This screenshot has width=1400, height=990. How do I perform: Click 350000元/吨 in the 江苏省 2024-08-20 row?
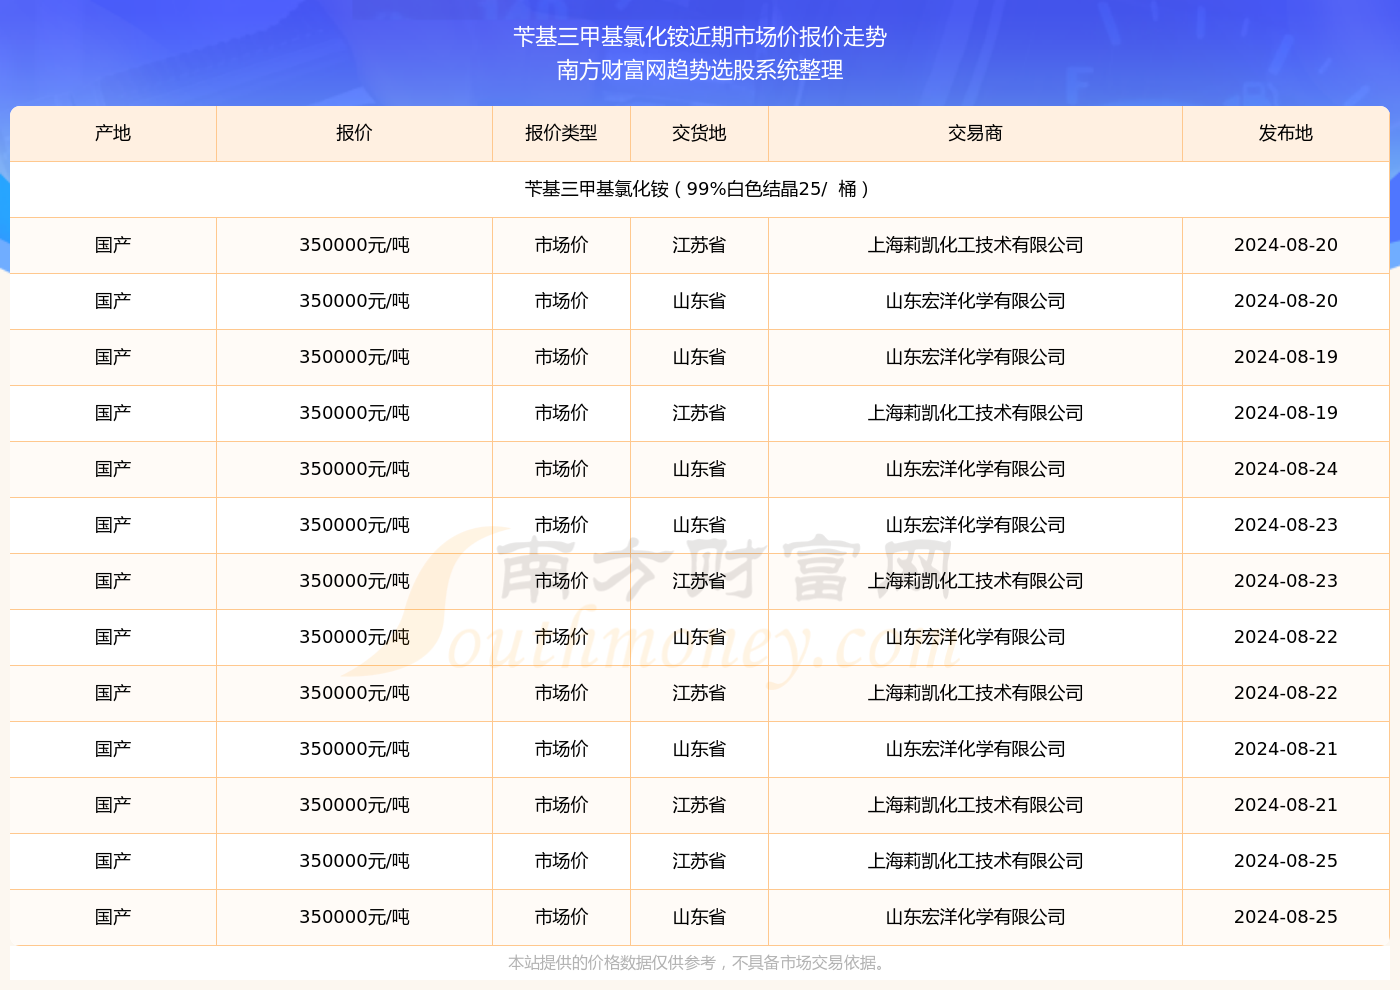click(x=354, y=245)
